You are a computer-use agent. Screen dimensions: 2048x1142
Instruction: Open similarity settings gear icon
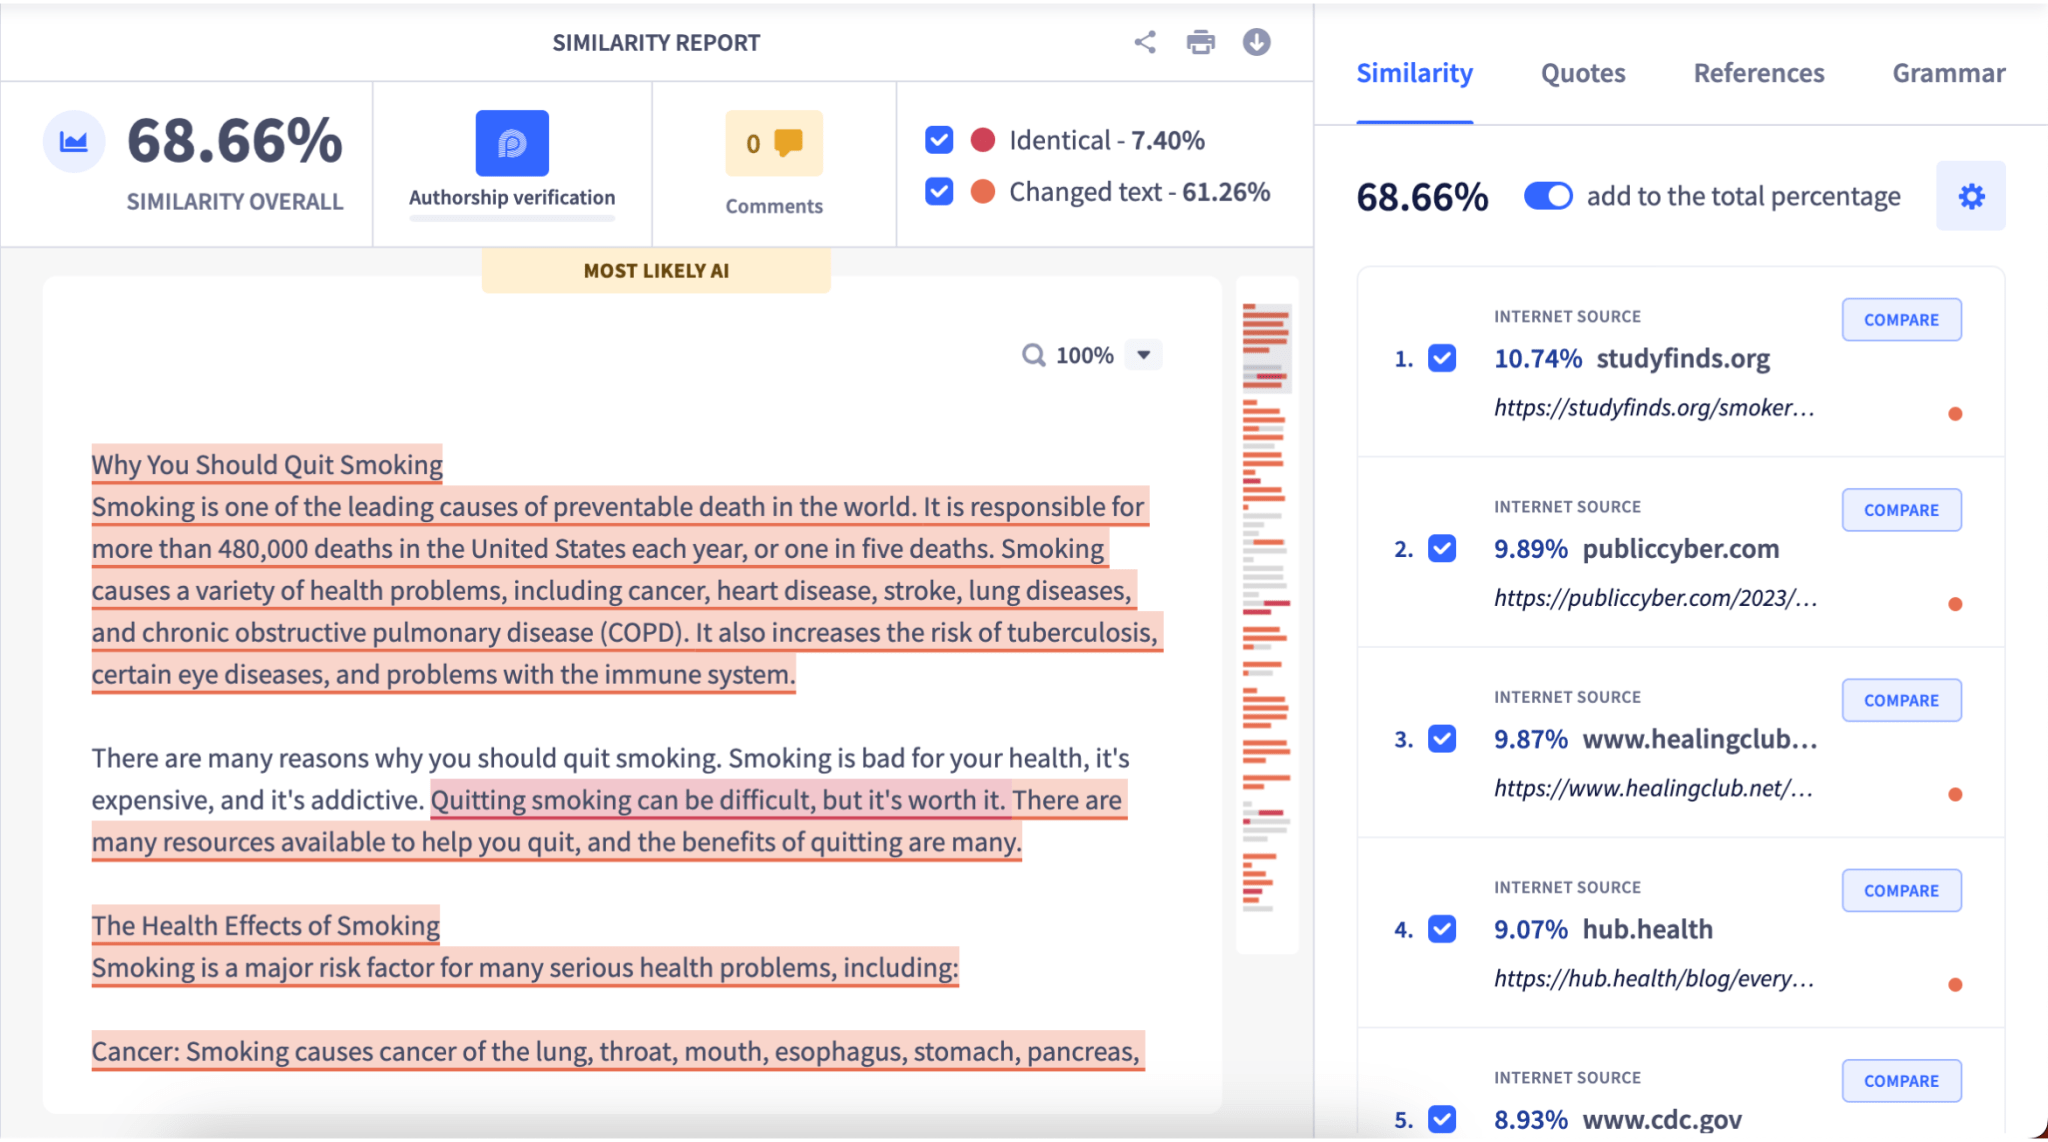(x=1970, y=196)
